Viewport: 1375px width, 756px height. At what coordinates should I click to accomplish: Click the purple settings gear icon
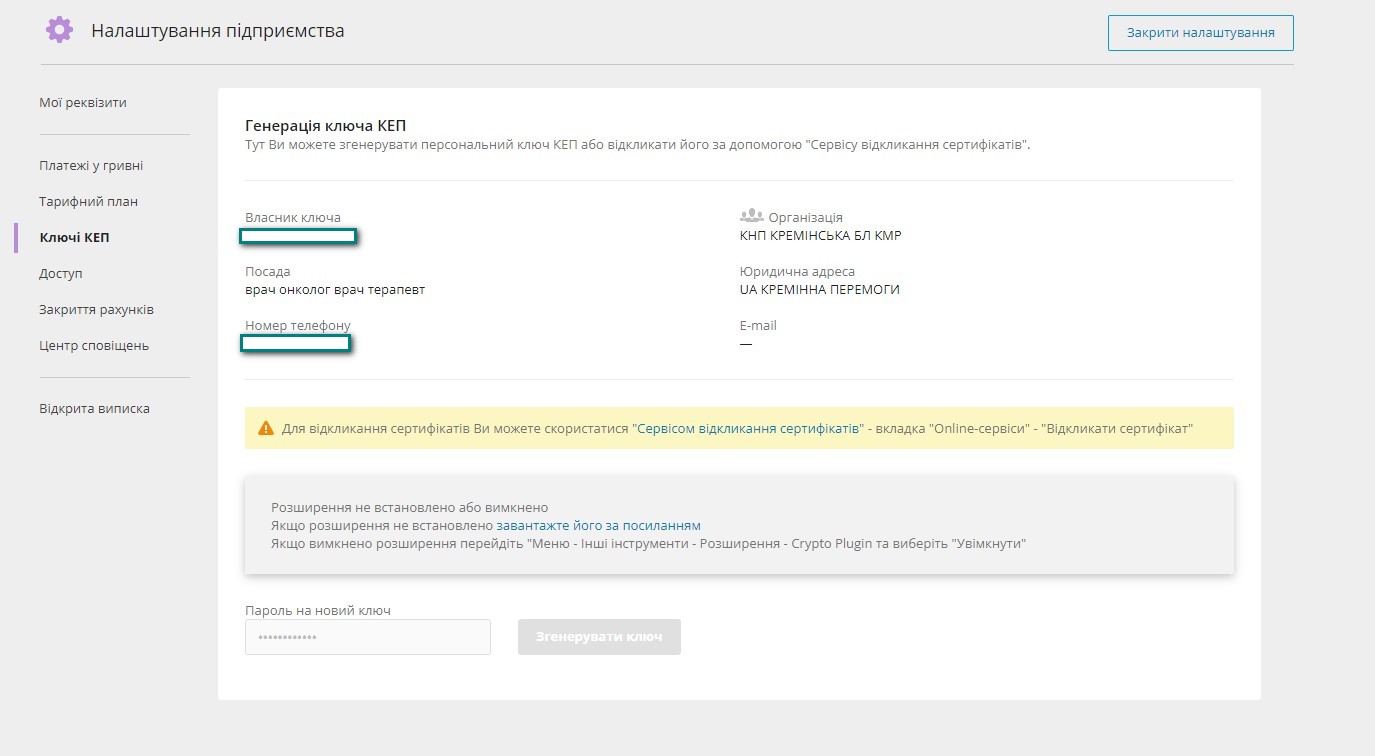click(59, 30)
